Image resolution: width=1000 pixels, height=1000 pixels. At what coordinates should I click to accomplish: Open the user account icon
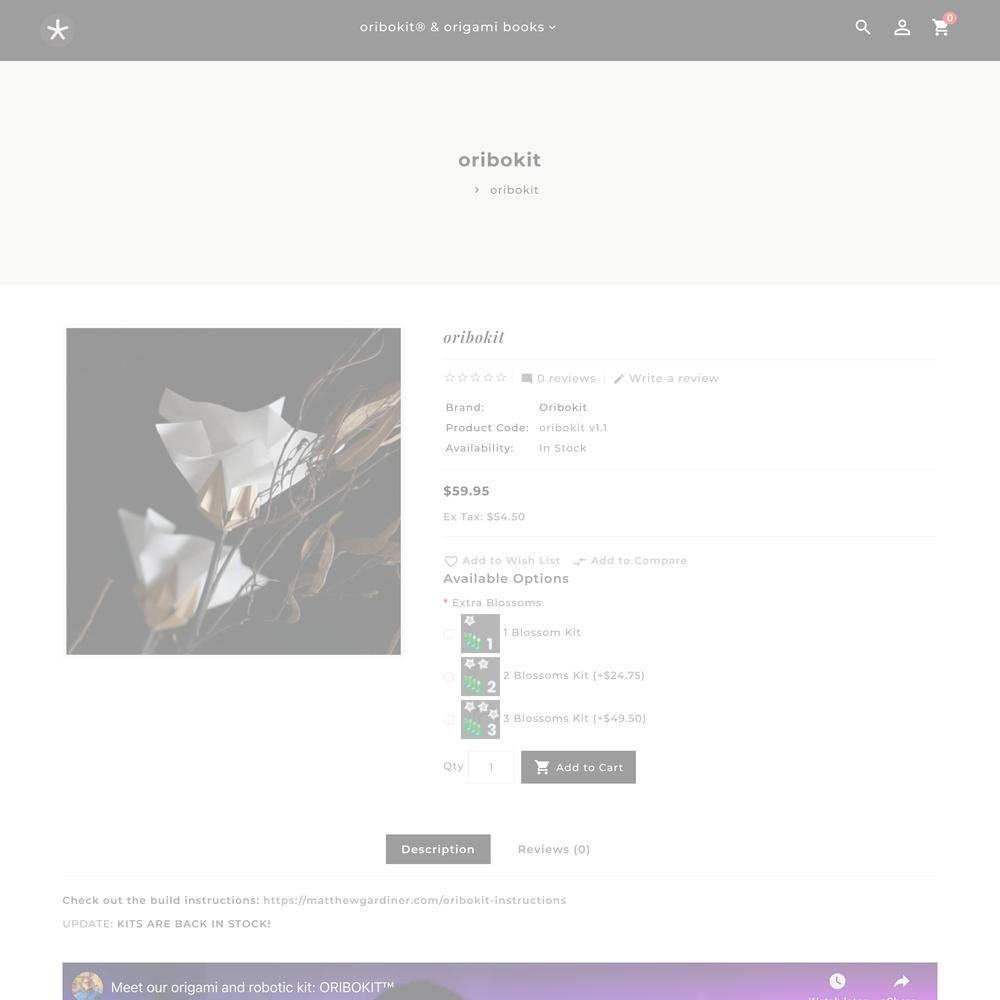point(902,27)
